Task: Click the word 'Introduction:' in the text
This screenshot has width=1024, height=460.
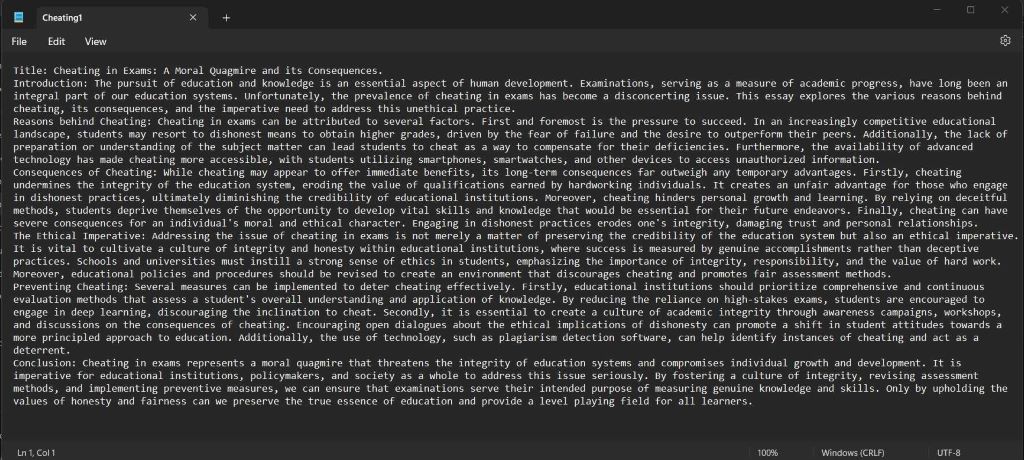Action: pyautogui.click(x=50, y=83)
